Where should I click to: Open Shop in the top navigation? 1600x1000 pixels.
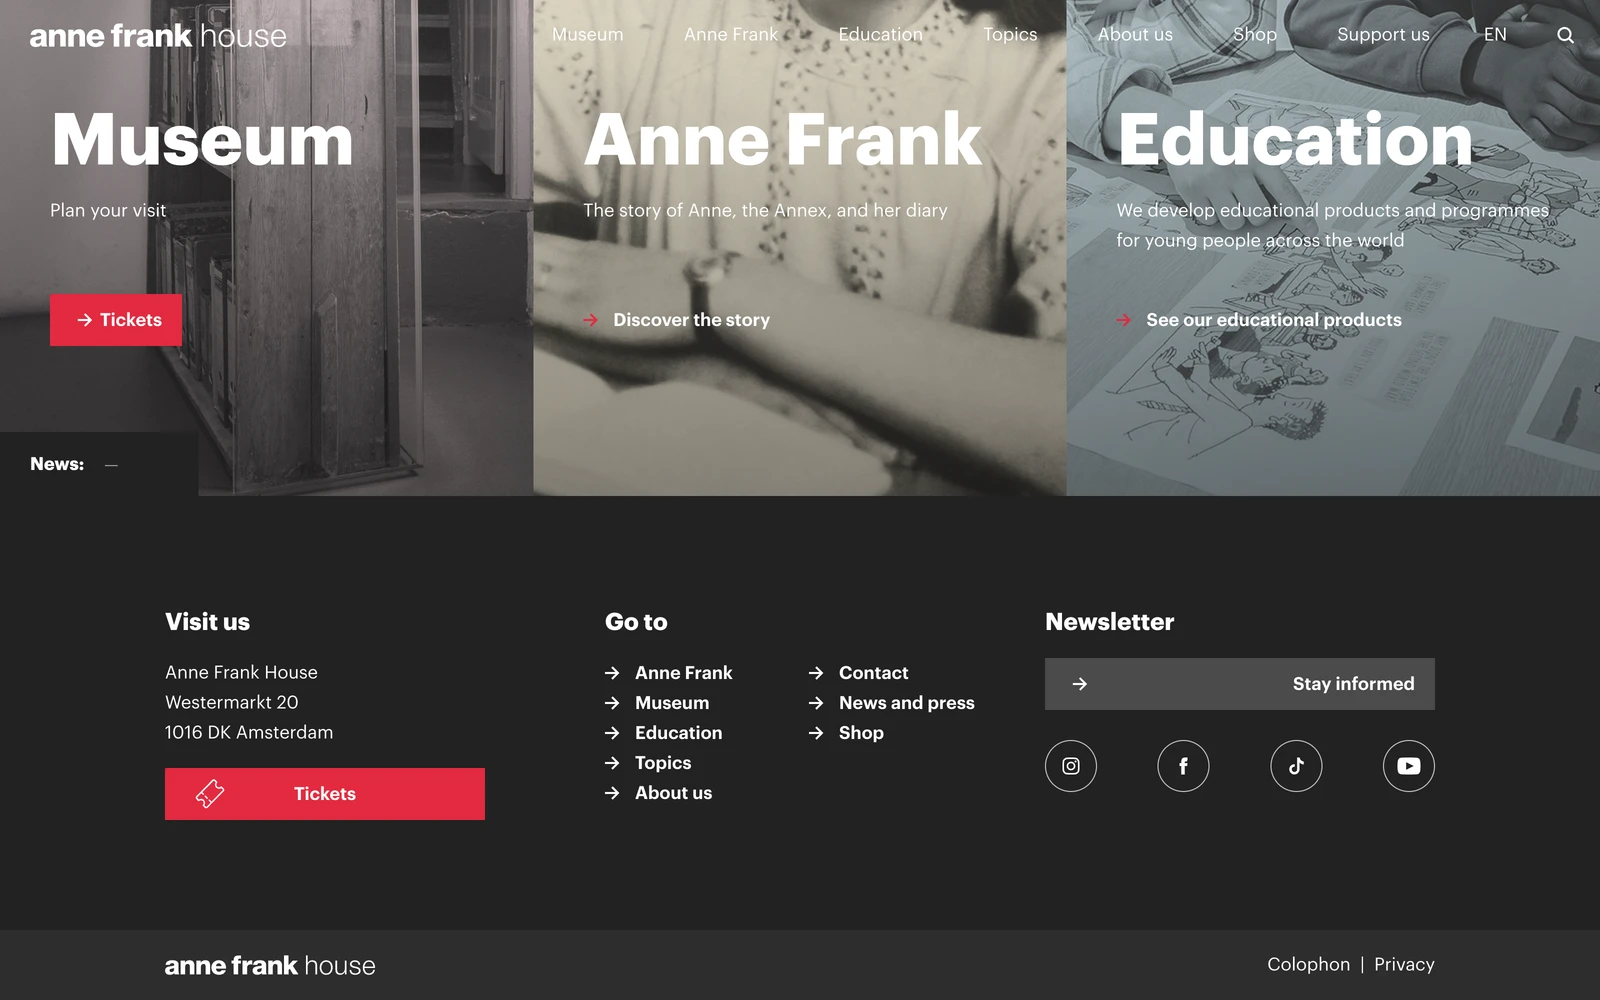(1255, 34)
